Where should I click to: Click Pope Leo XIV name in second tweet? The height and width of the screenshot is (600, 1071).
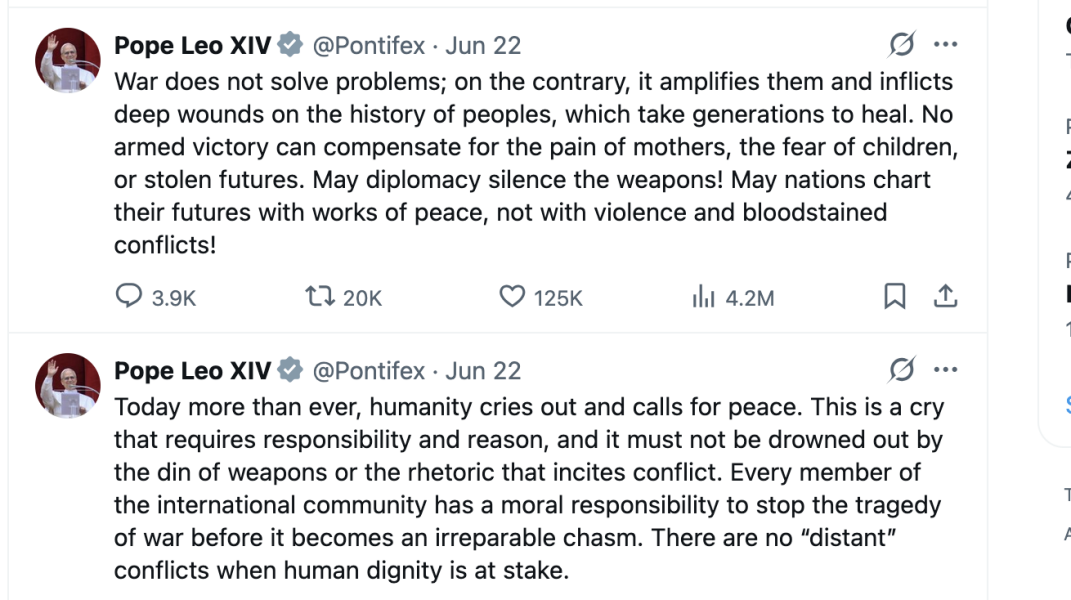192,371
